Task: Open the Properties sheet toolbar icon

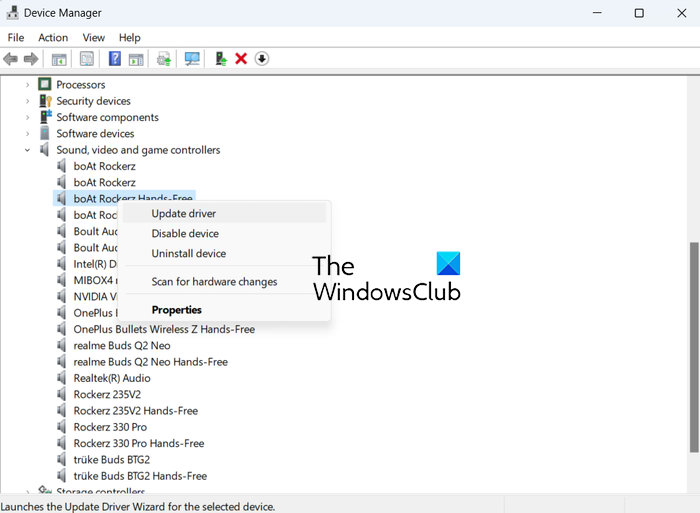Action: (87, 59)
